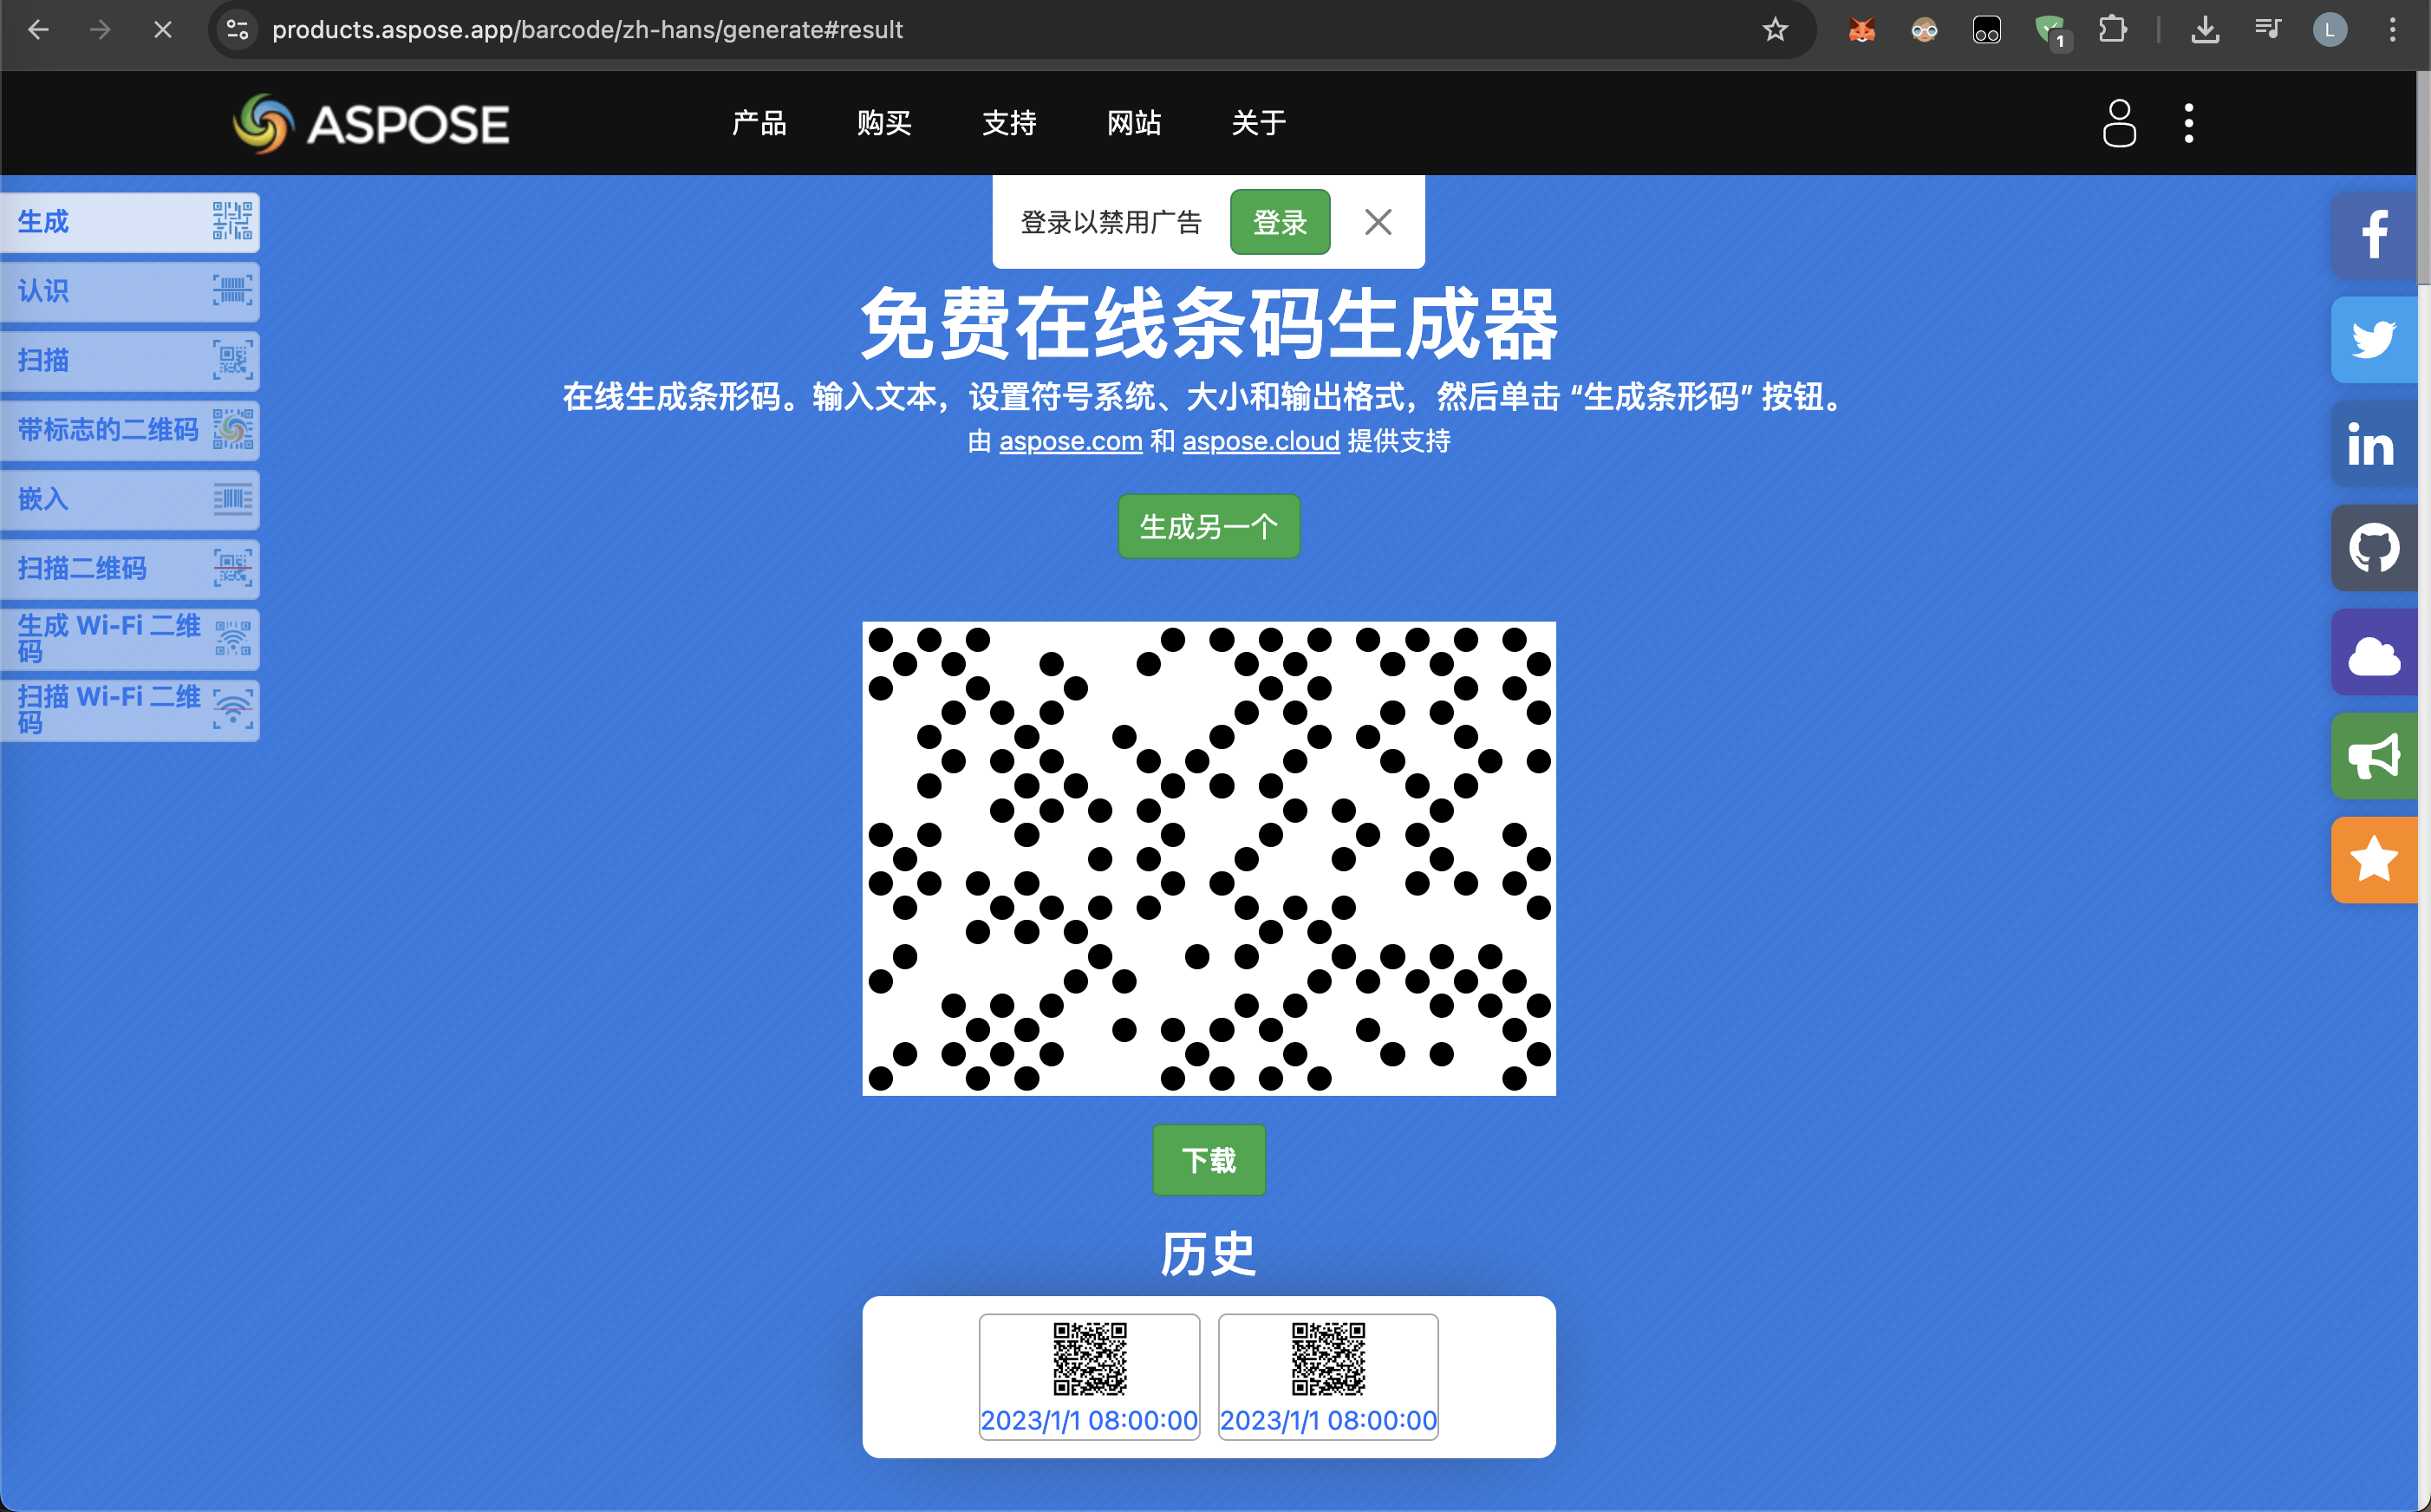Viewport: 2431px width, 1512px height.
Task: Open the 网站 menu
Action: (1134, 123)
